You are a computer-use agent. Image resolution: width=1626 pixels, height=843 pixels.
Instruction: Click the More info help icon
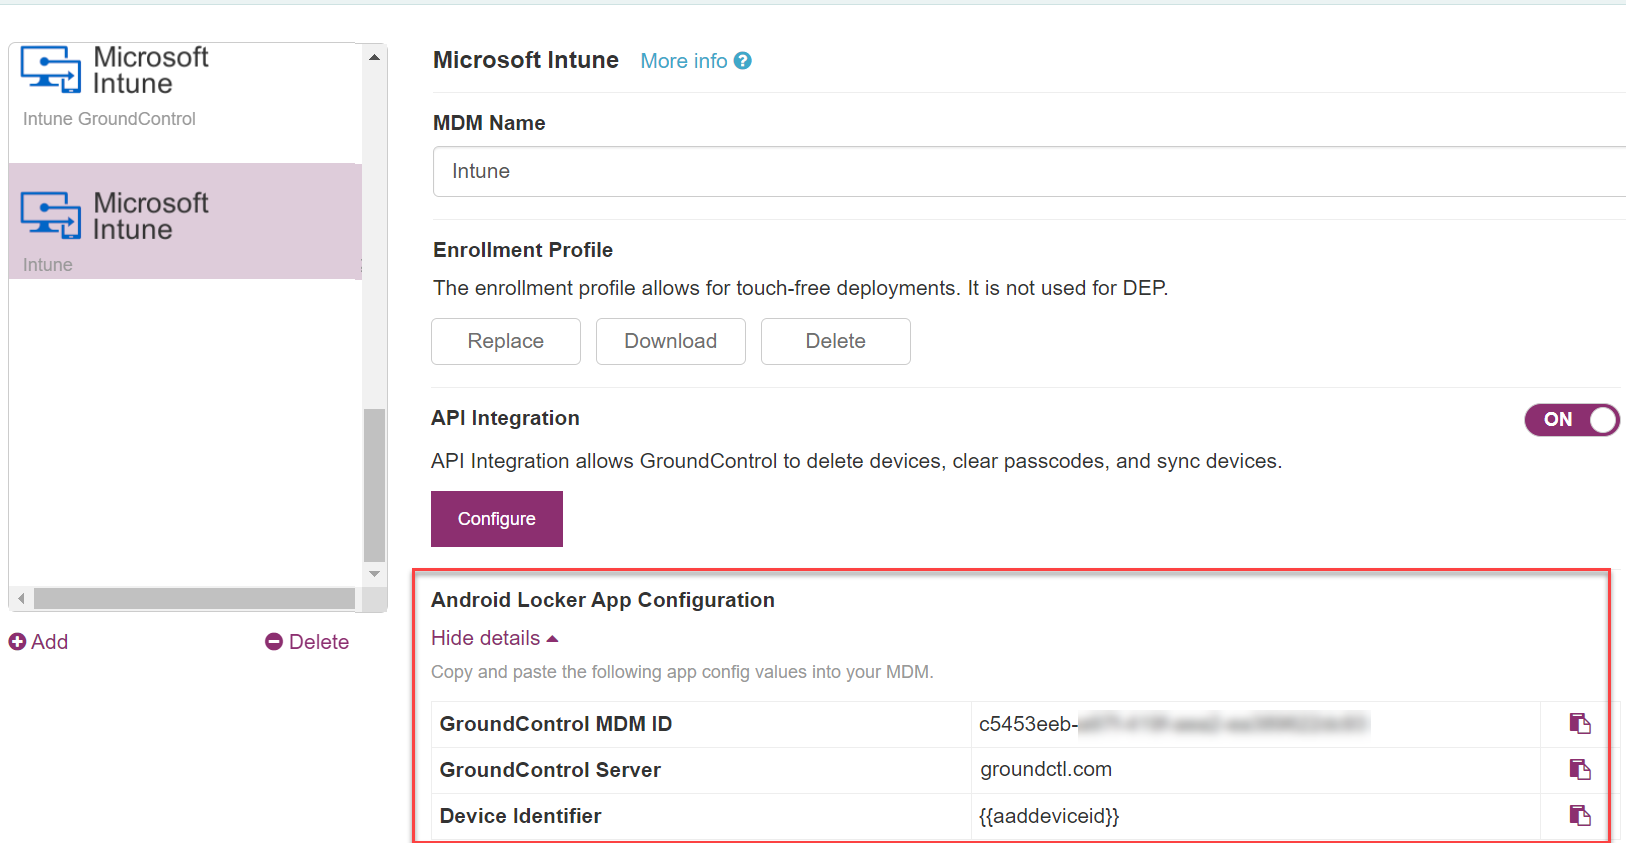pos(742,61)
